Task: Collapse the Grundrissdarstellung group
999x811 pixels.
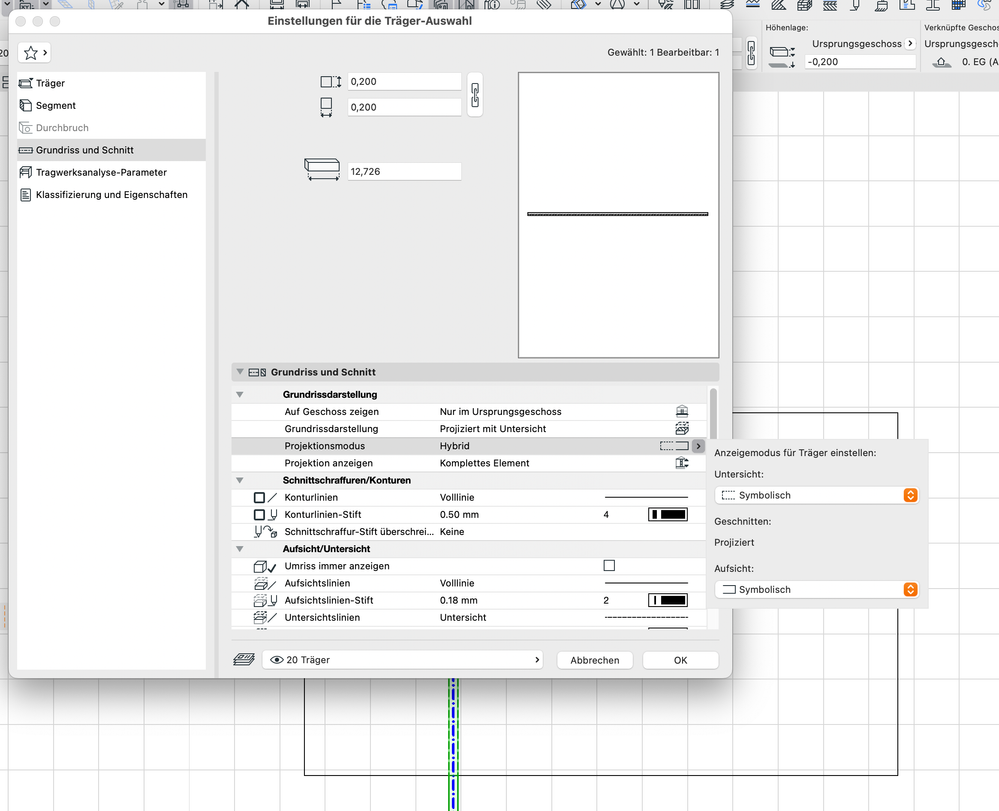Action: 240,394
